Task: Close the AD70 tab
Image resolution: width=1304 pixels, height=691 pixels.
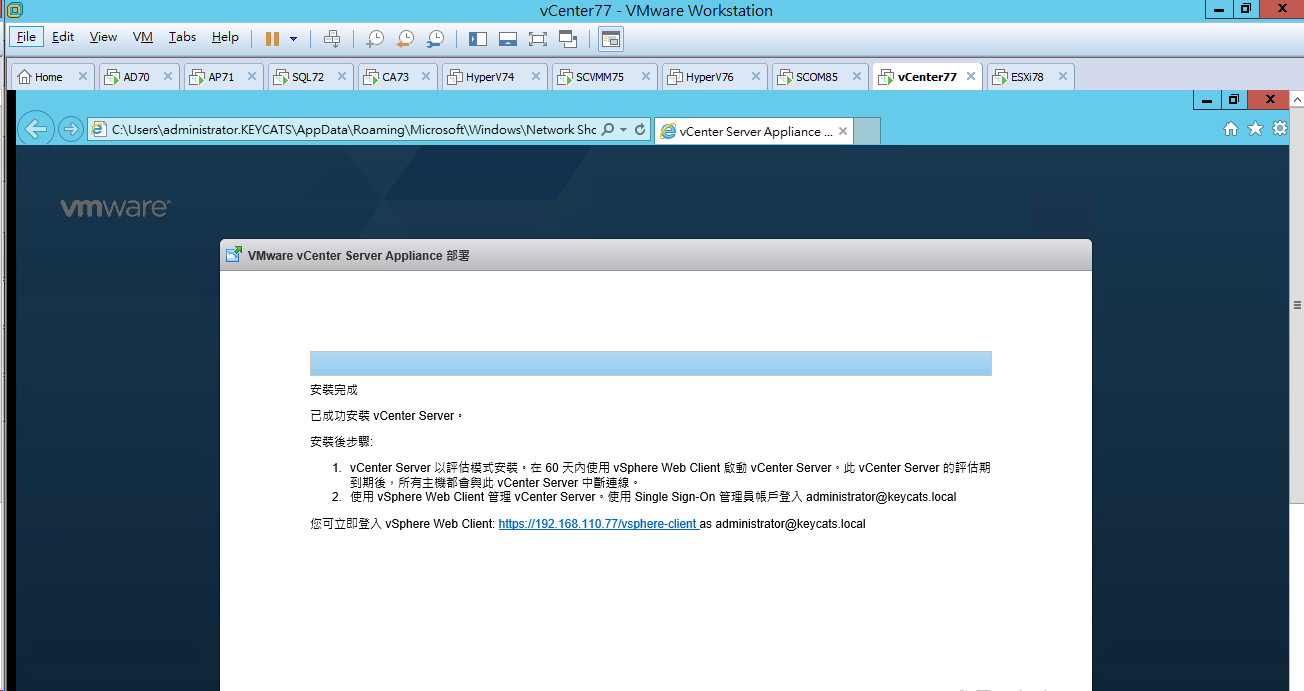Action: pyautogui.click(x=167, y=76)
